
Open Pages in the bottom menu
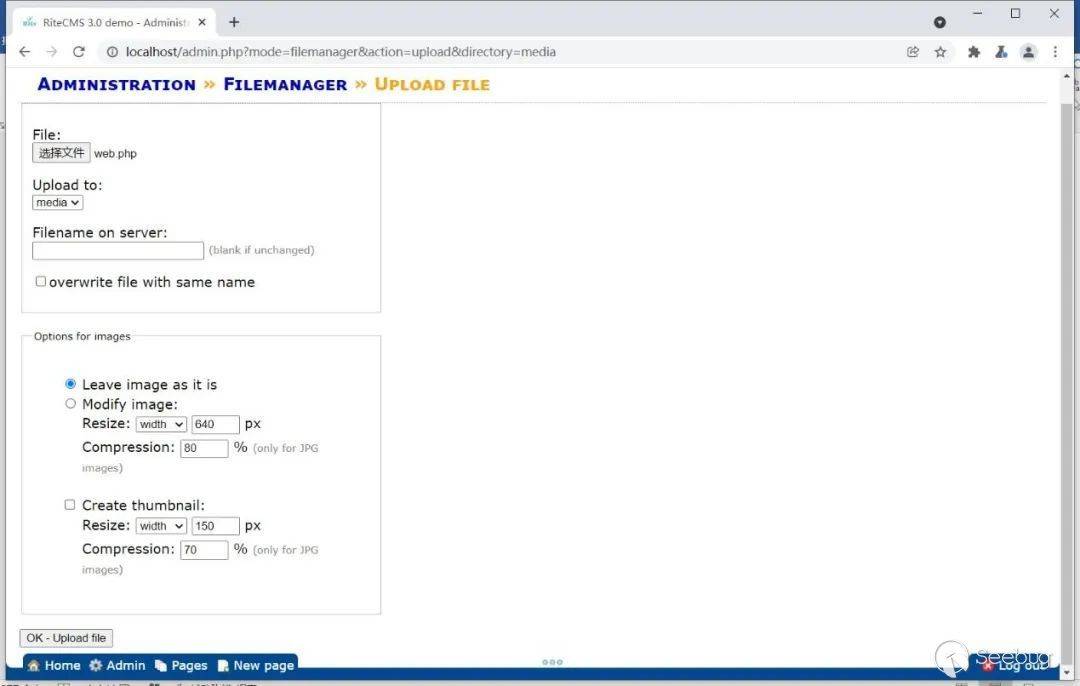(x=181, y=665)
